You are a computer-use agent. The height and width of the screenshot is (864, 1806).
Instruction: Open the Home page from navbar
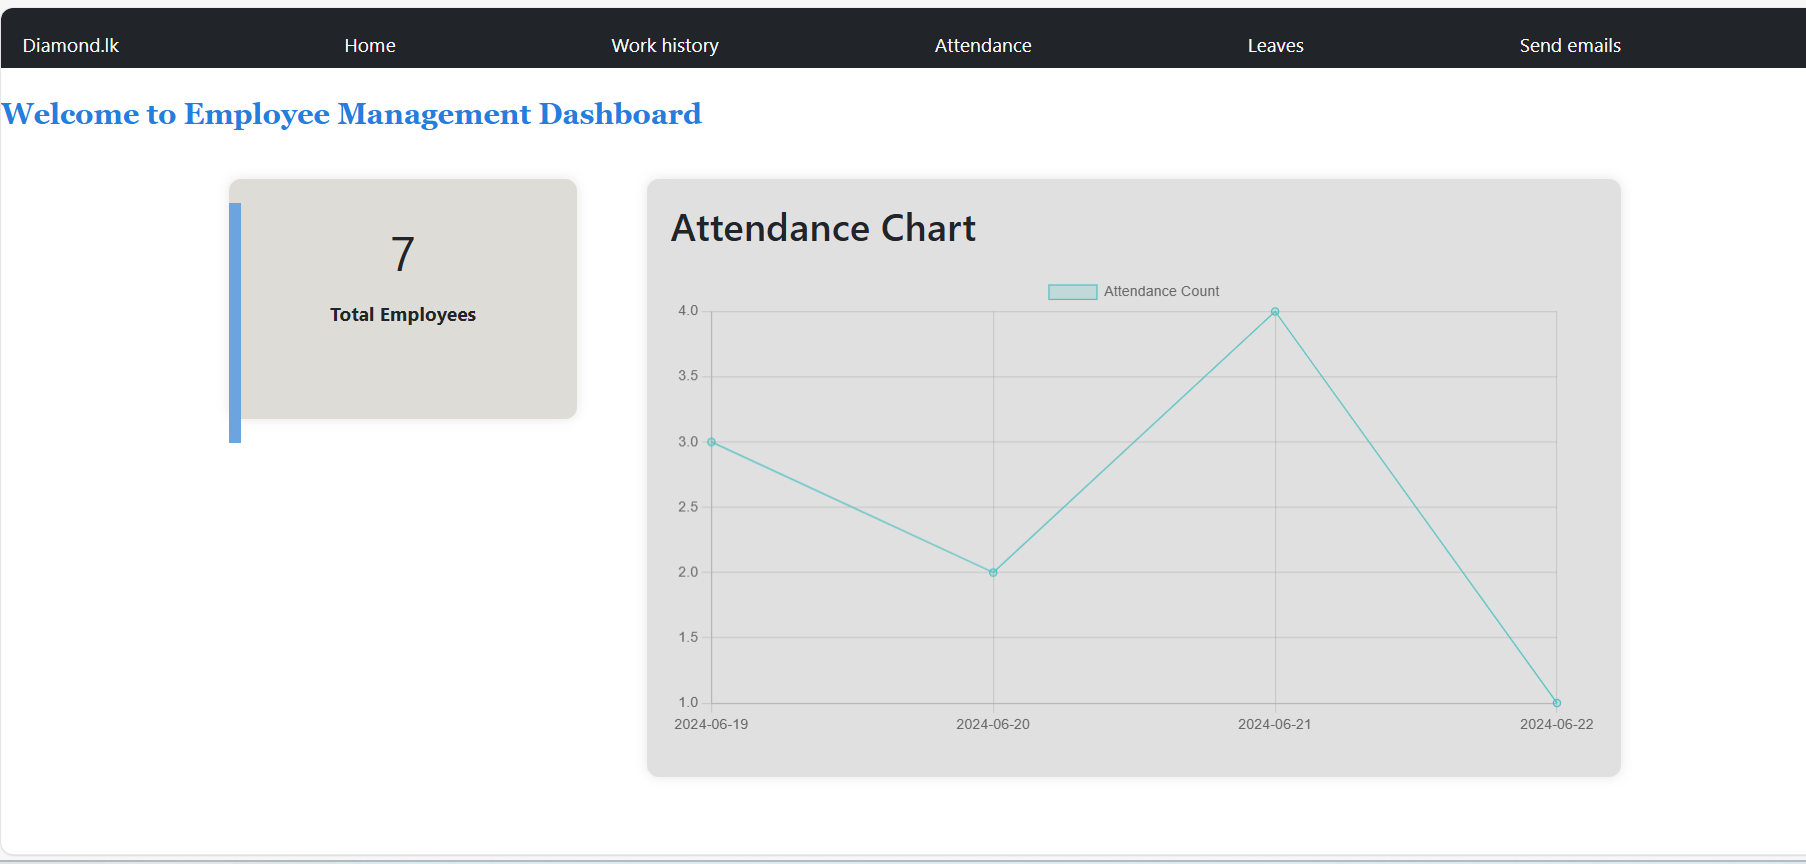(x=370, y=46)
